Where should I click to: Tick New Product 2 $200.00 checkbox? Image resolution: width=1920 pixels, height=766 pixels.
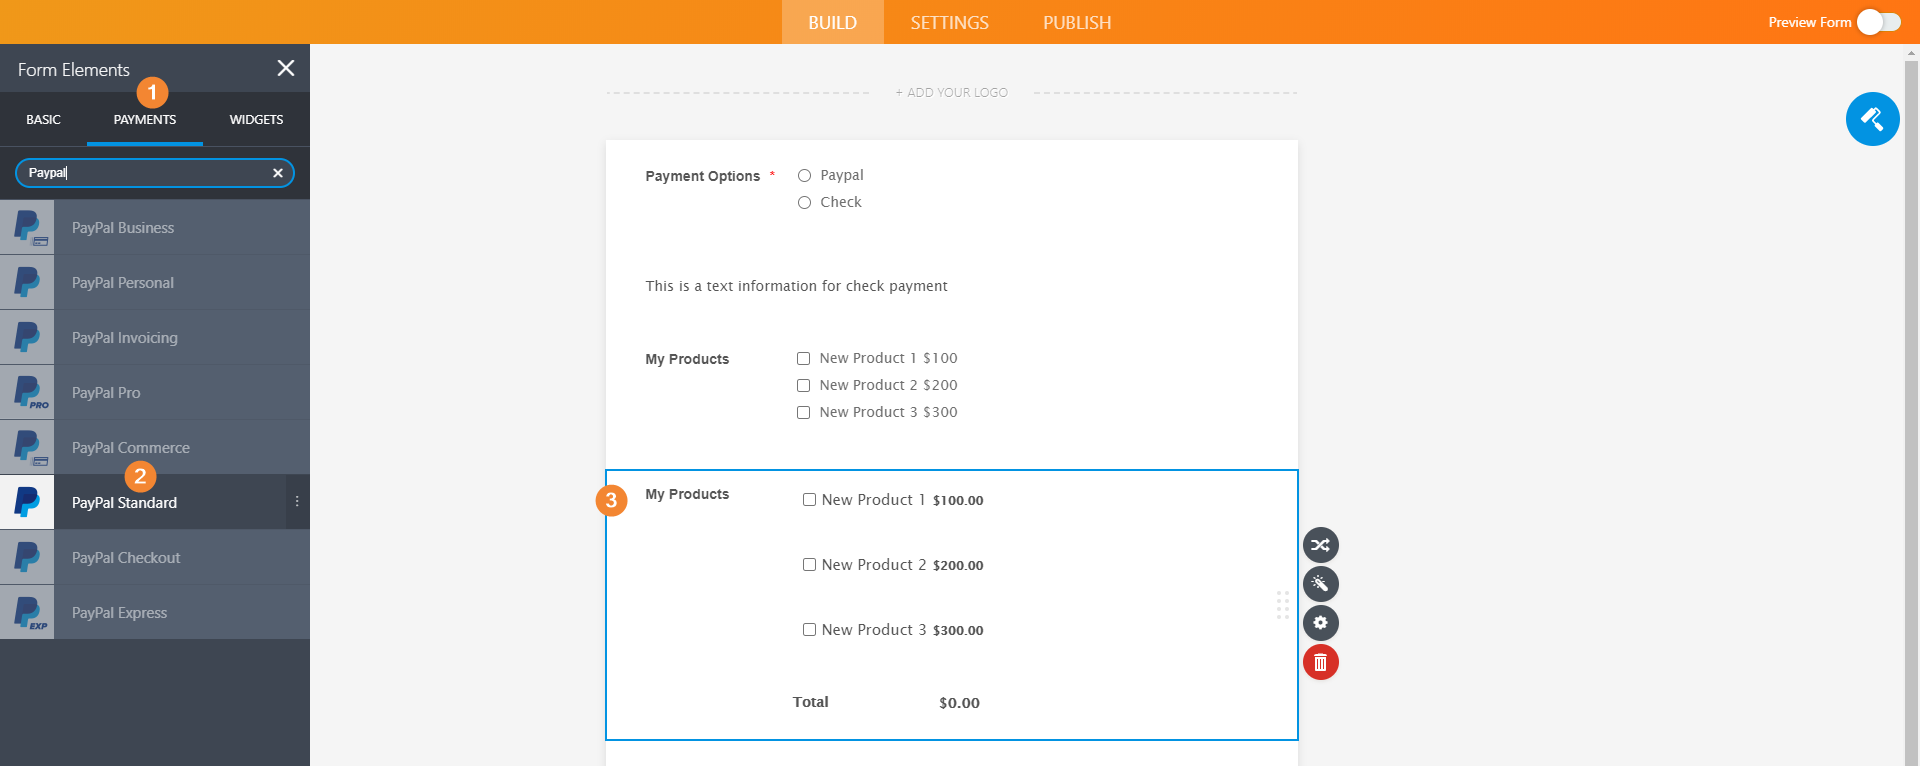click(809, 565)
